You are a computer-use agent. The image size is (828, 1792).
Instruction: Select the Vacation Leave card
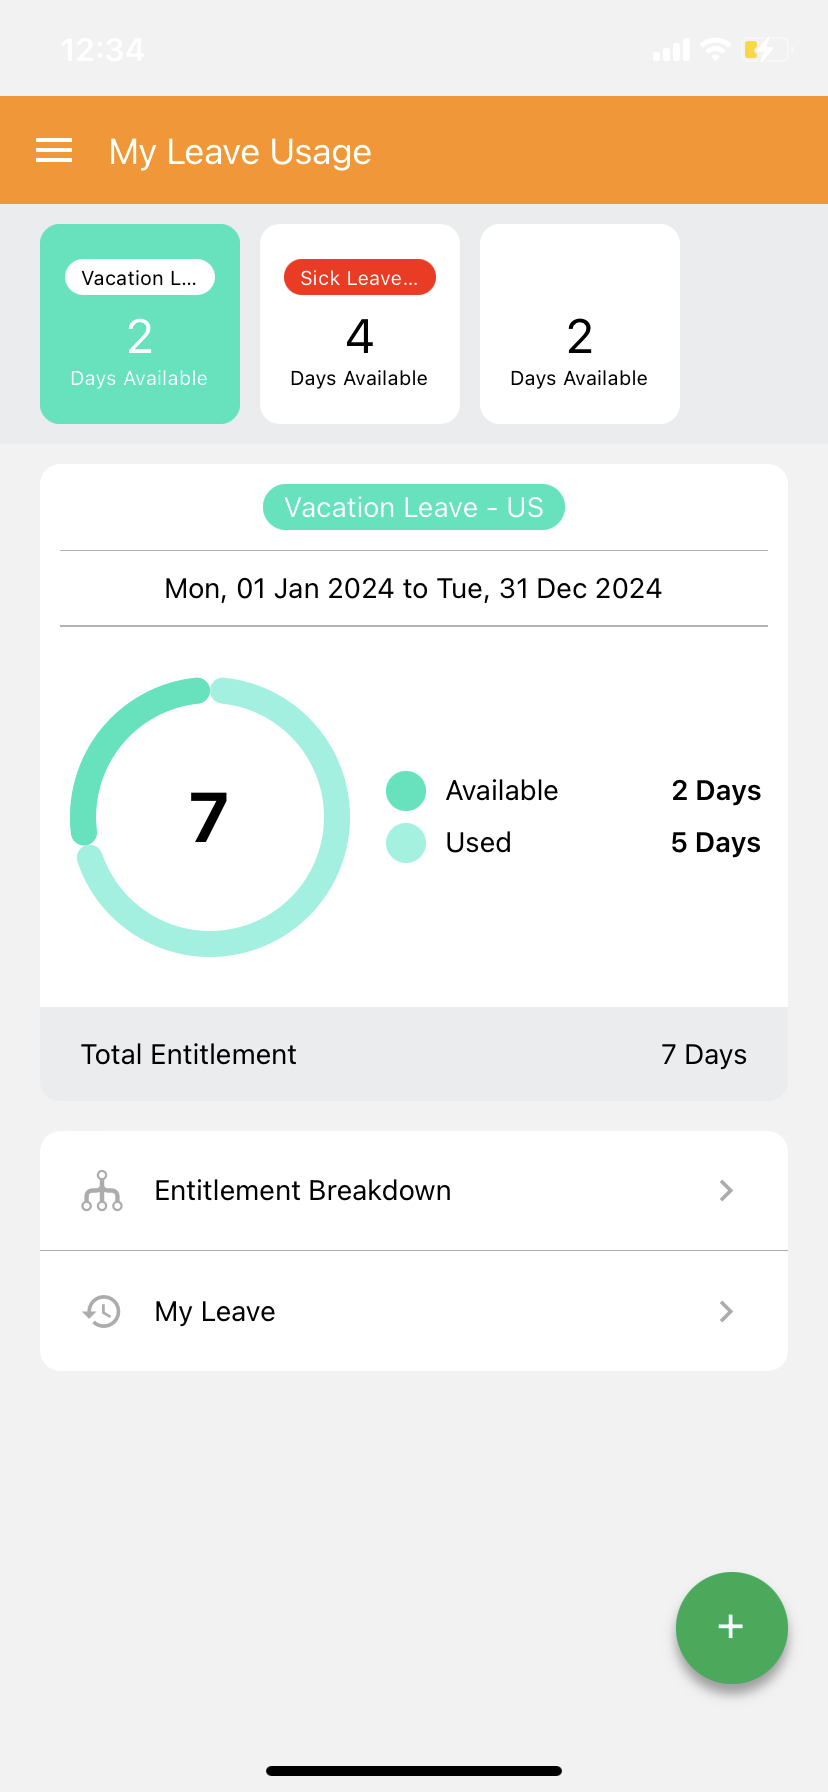(x=140, y=324)
